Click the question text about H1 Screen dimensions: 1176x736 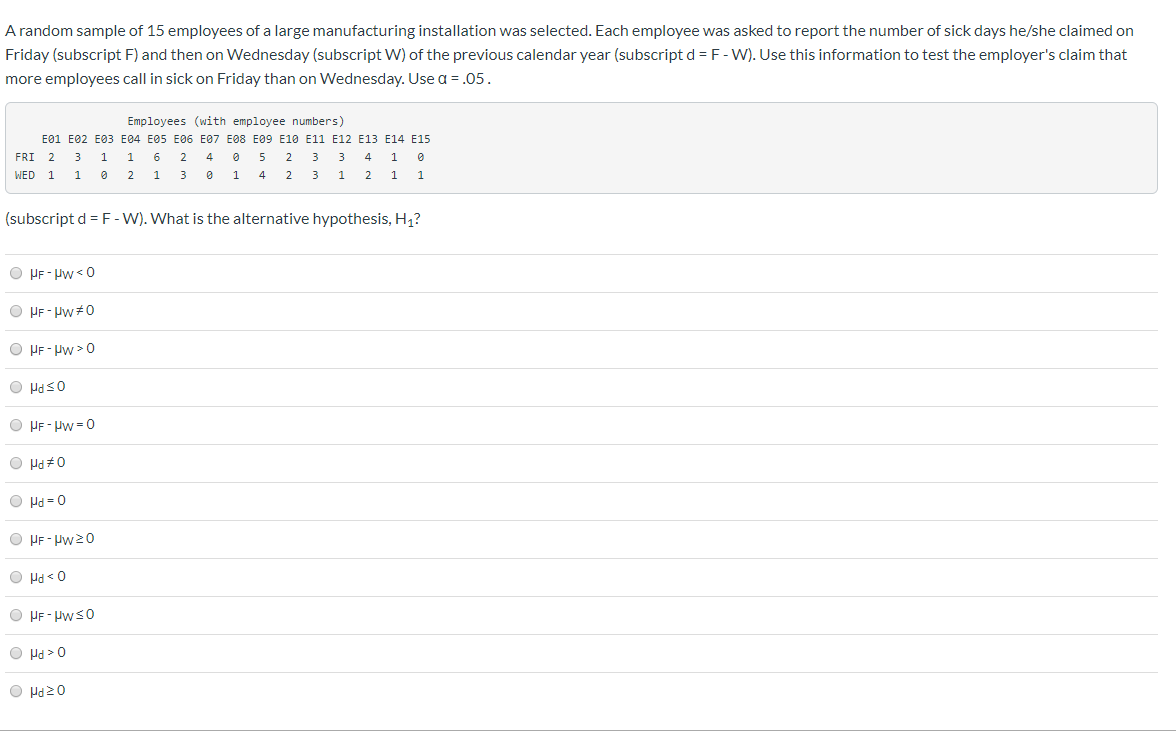click(212, 218)
